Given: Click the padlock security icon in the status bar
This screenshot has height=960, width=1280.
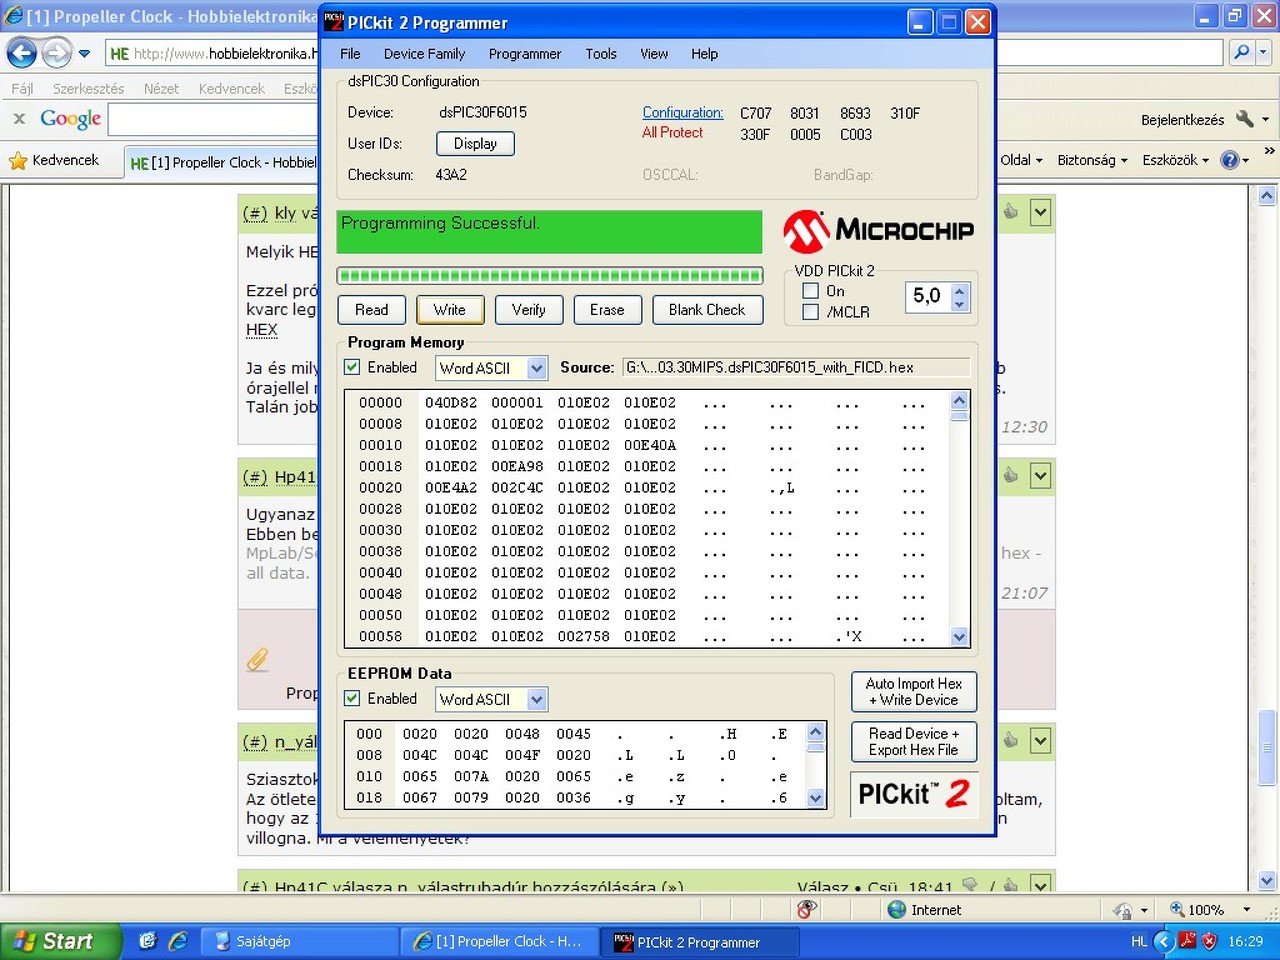Looking at the screenshot, I should (x=1123, y=910).
